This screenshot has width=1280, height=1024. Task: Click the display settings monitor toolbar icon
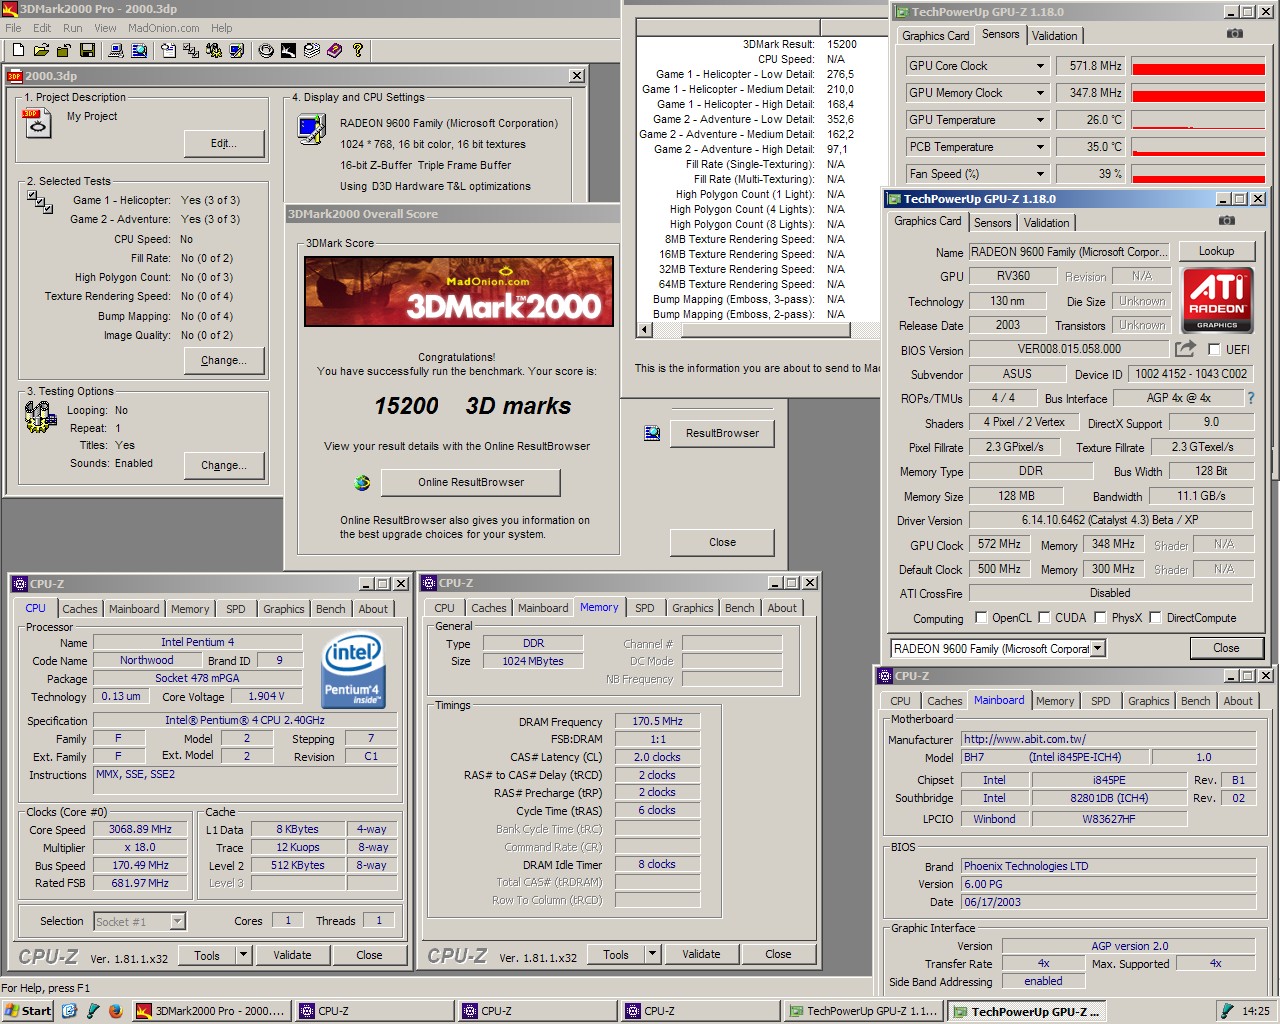pyautogui.click(x=236, y=50)
